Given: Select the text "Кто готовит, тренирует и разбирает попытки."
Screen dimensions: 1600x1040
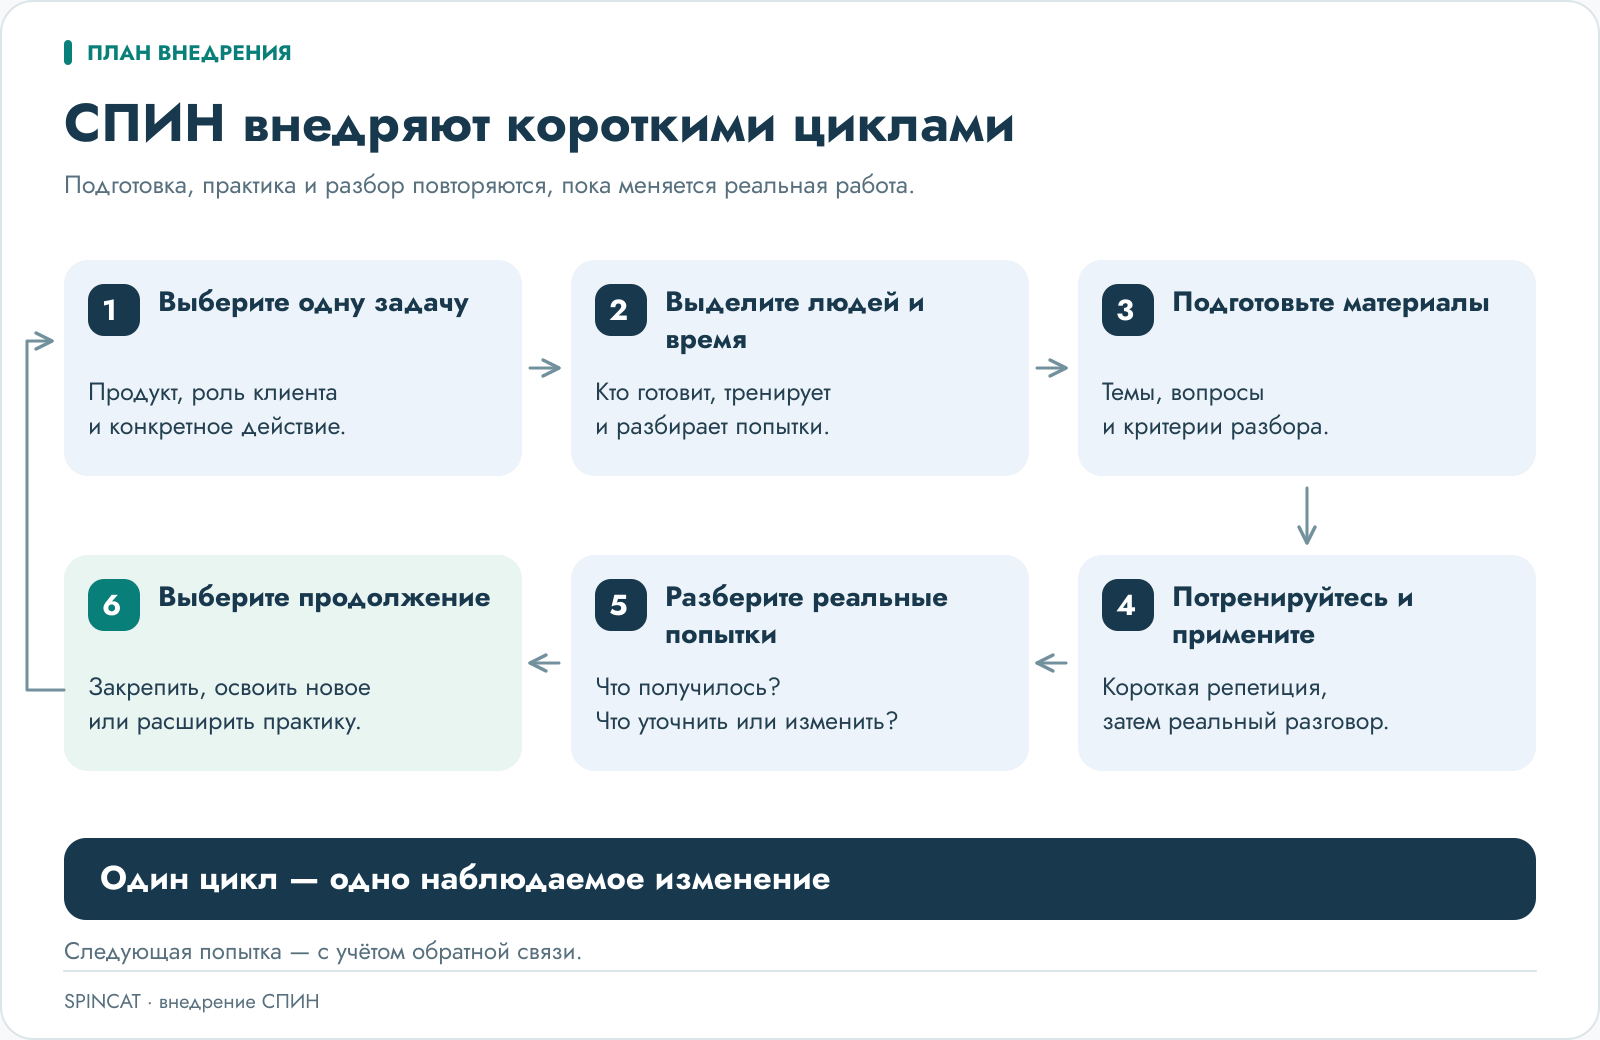Looking at the screenshot, I should pos(713,410).
